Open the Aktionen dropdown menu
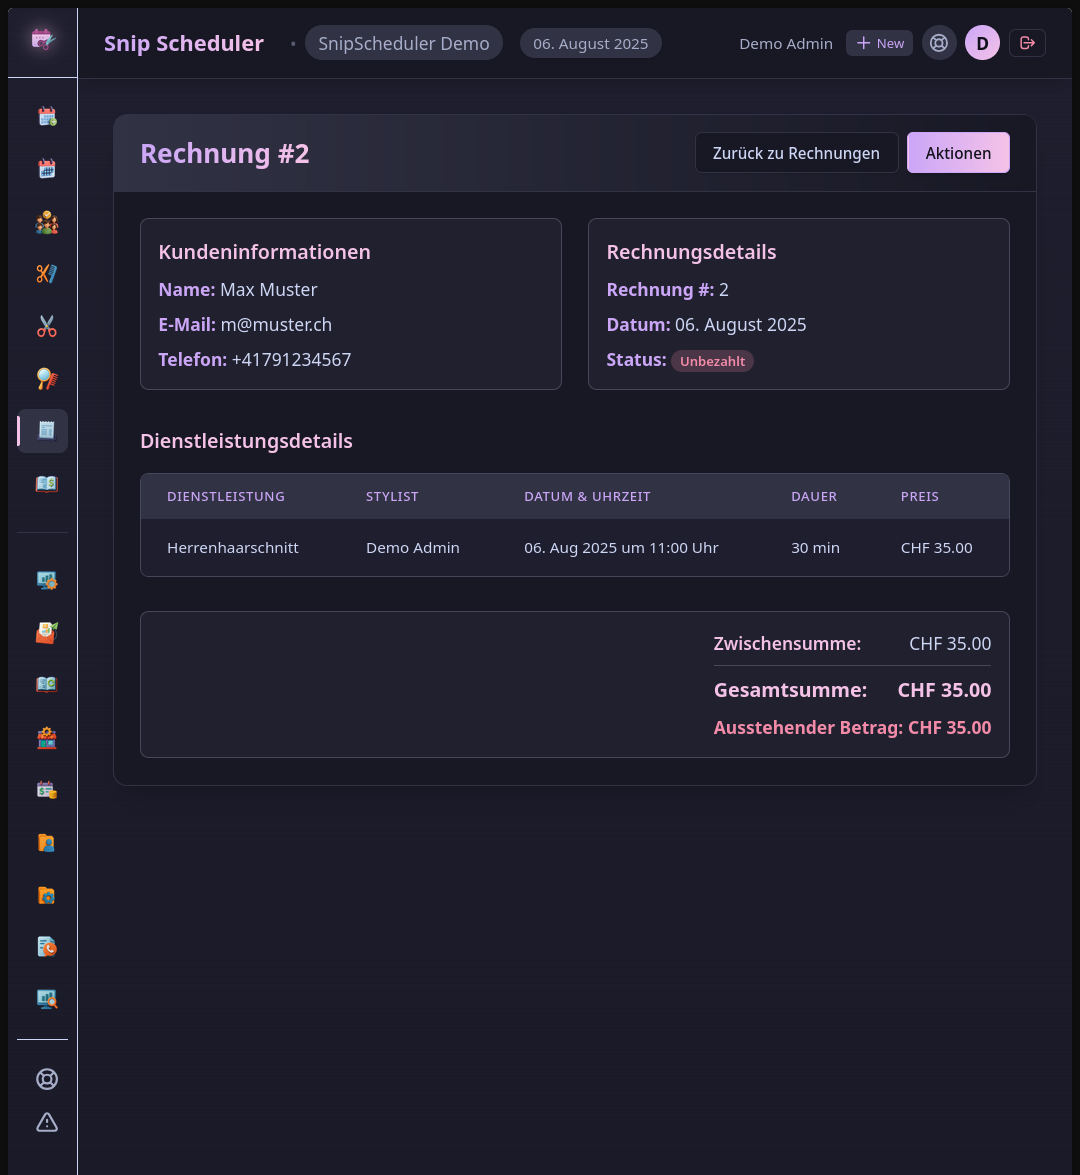Screen dimensions: 1080x1175 (958, 153)
